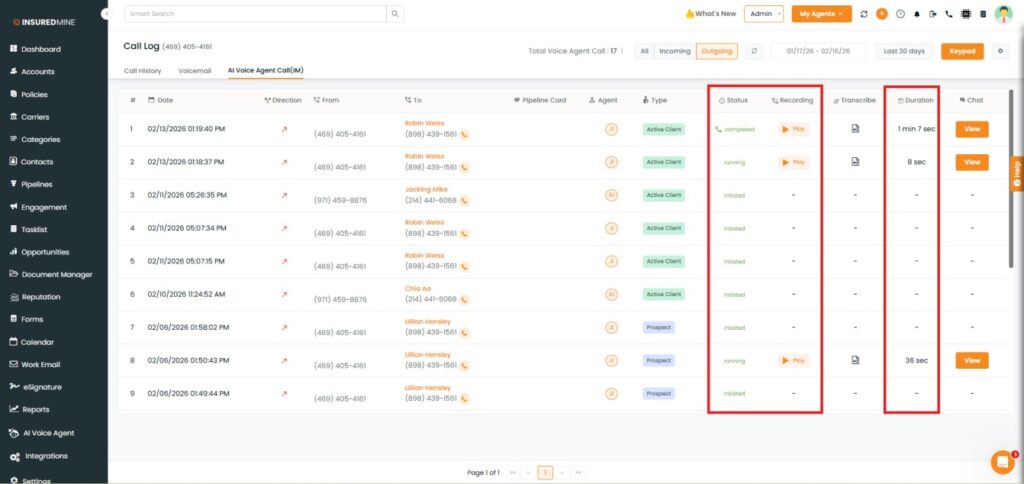Open call log settings gear icon

click(x=1000, y=51)
